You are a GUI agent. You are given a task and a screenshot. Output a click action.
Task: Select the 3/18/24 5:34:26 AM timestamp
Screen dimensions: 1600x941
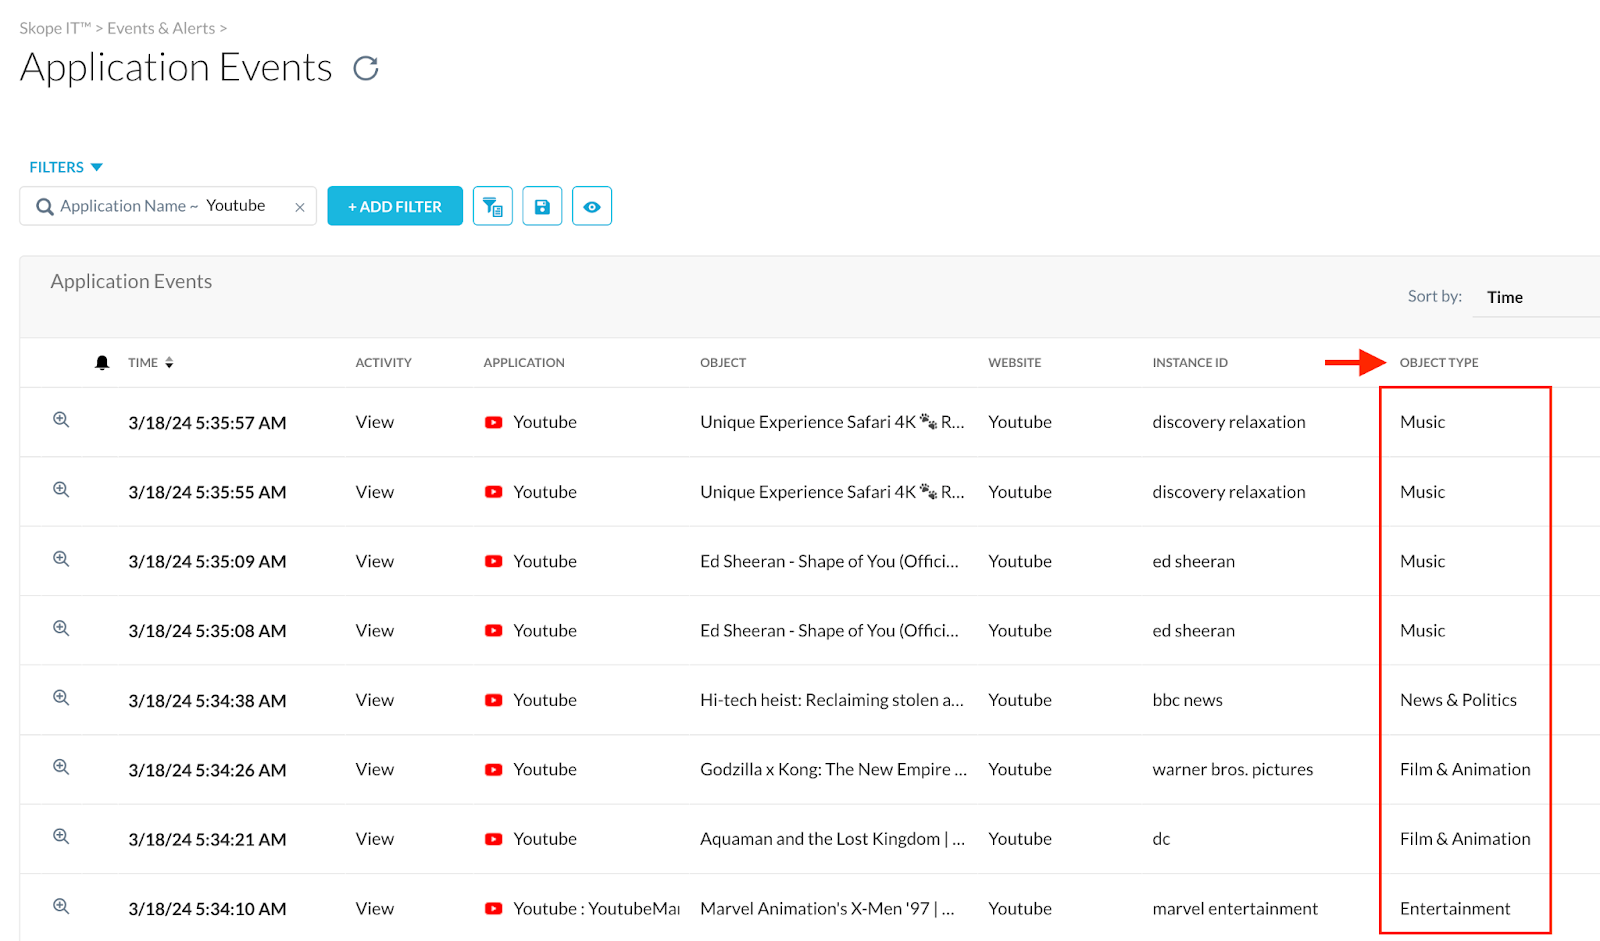pos(207,770)
